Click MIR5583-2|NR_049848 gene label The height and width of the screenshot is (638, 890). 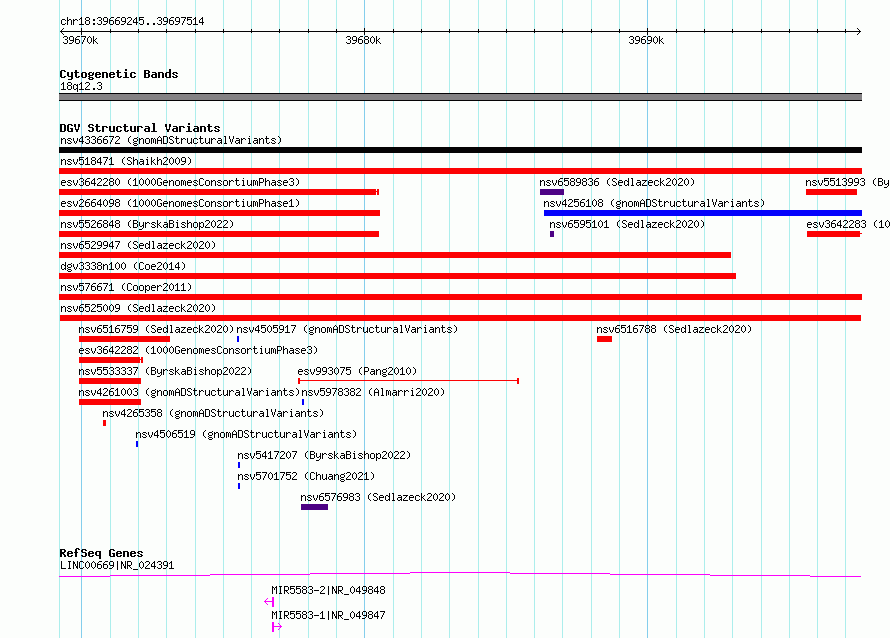(328, 590)
